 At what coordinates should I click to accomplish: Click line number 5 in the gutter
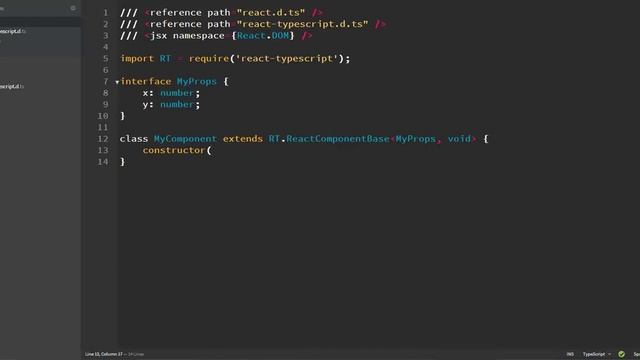106,58
